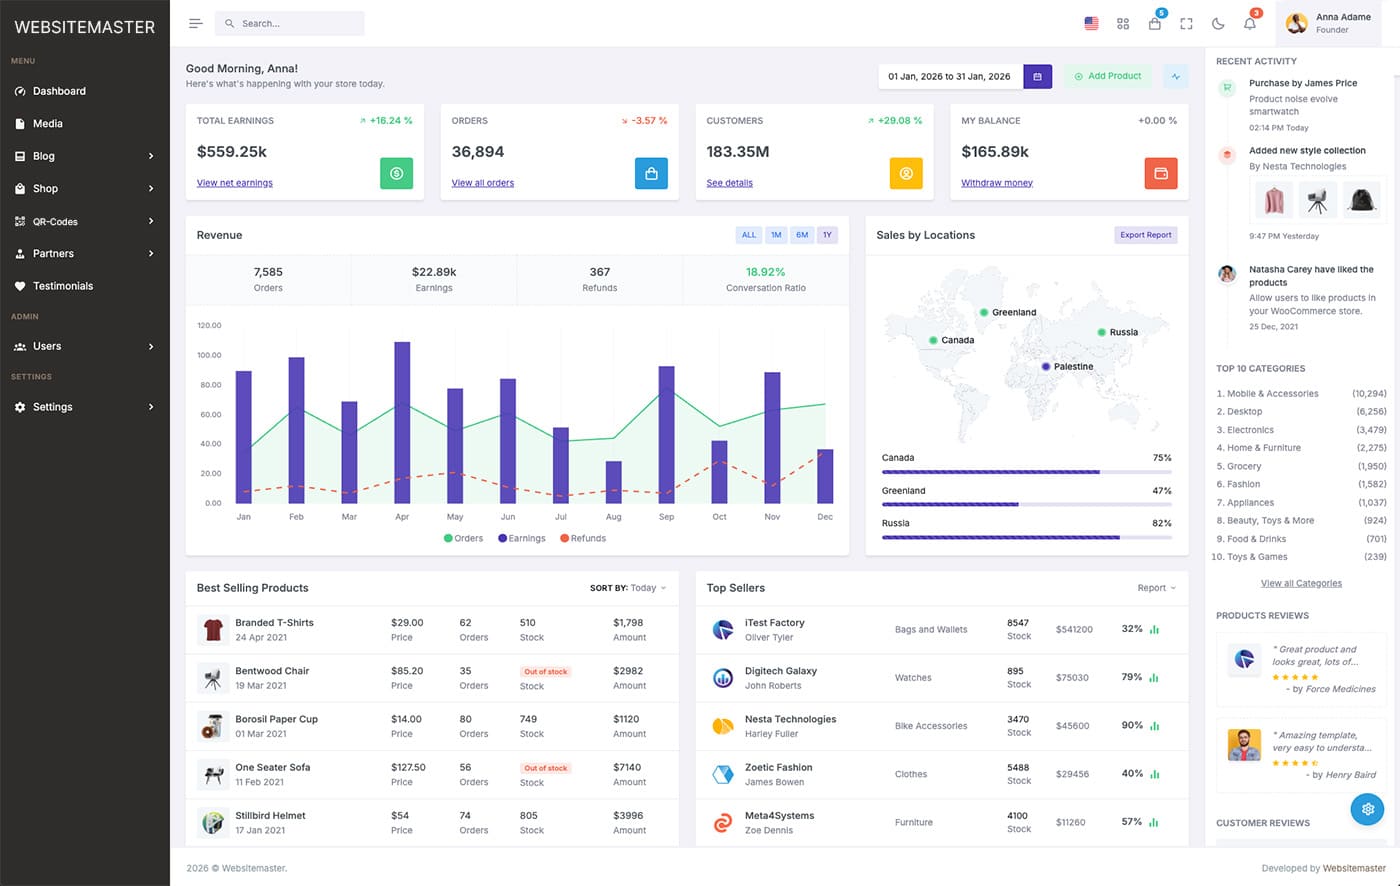Open the calendar icon next to the date range
The image size is (1400, 886).
click(x=1037, y=76)
